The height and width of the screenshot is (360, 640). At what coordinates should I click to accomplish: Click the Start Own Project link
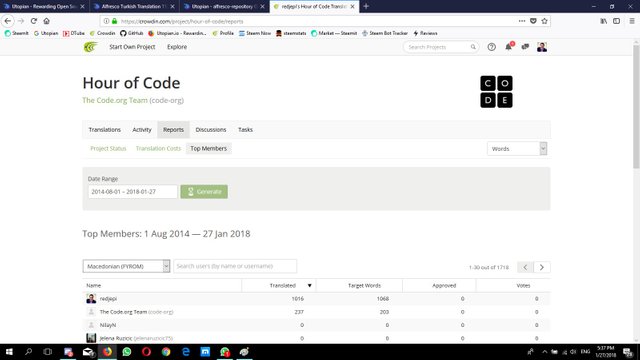132,47
